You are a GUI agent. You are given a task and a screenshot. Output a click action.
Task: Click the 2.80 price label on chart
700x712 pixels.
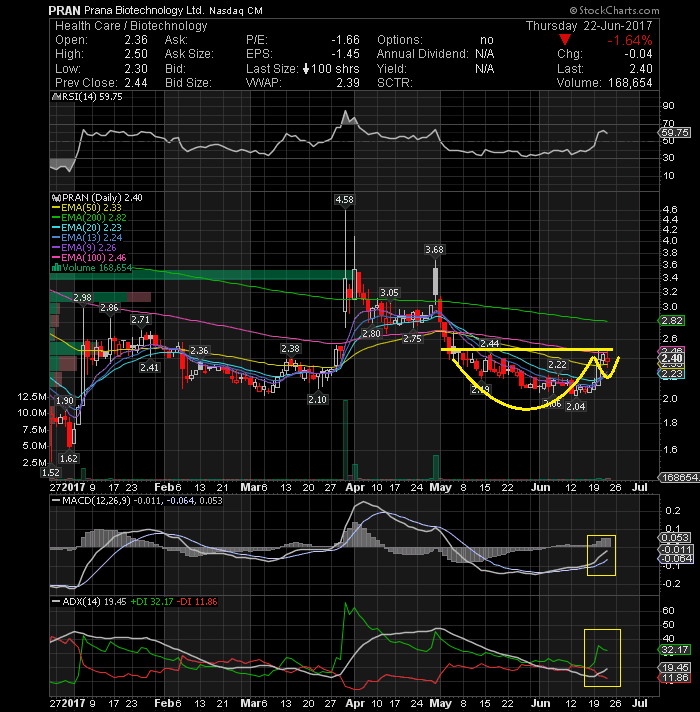(x=371, y=334)
